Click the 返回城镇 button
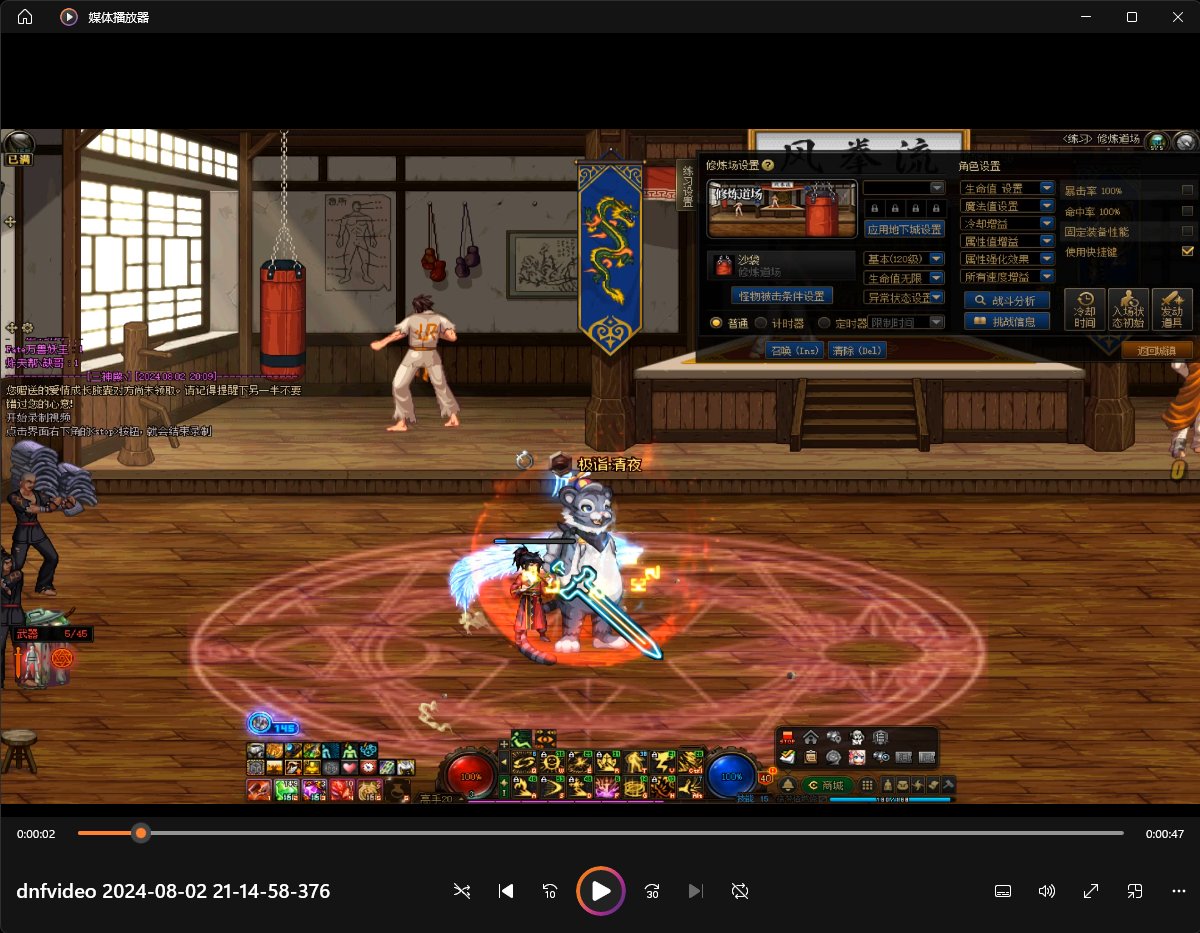The width and height of the screenshot is (1200, 933). click(1157, 350)
